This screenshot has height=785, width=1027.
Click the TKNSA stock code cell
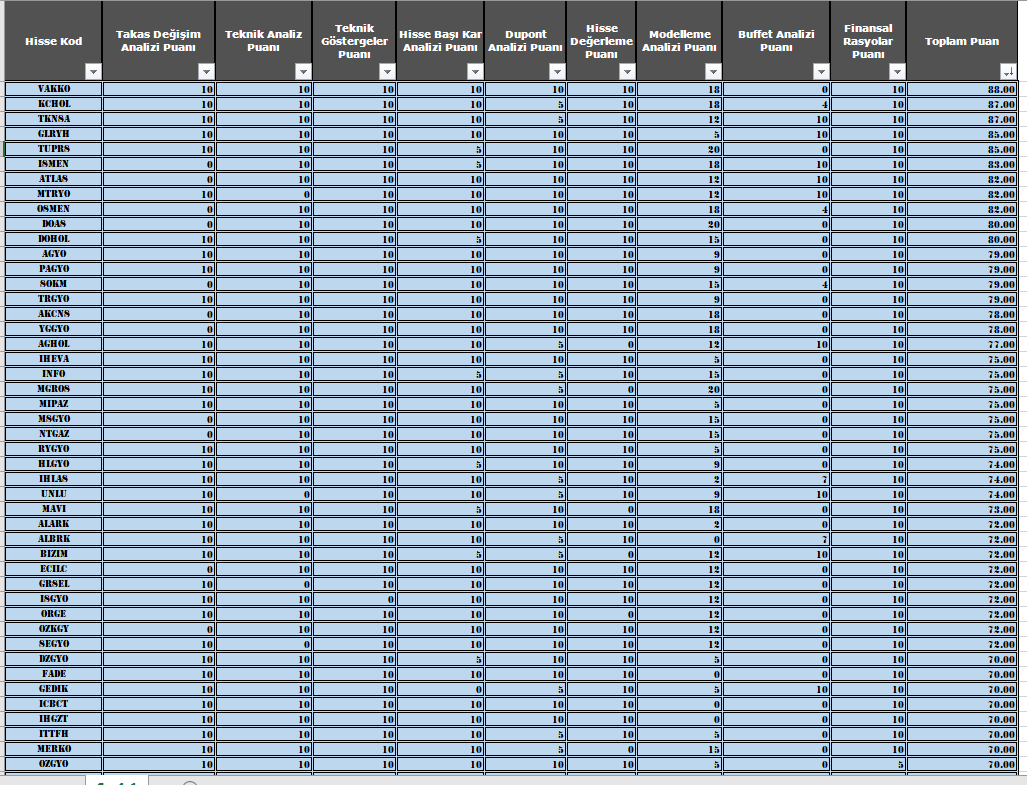[54, 119]
